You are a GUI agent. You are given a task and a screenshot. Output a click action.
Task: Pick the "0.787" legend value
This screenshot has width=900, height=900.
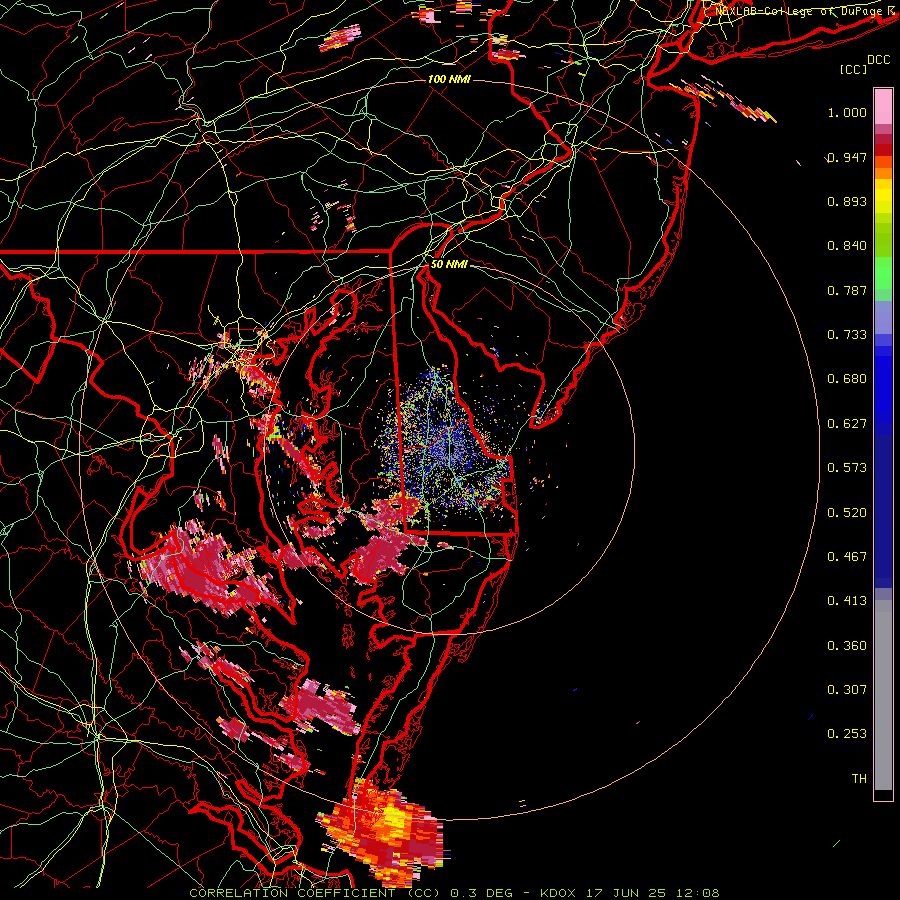pyautogui.click(x=847, y=290)
